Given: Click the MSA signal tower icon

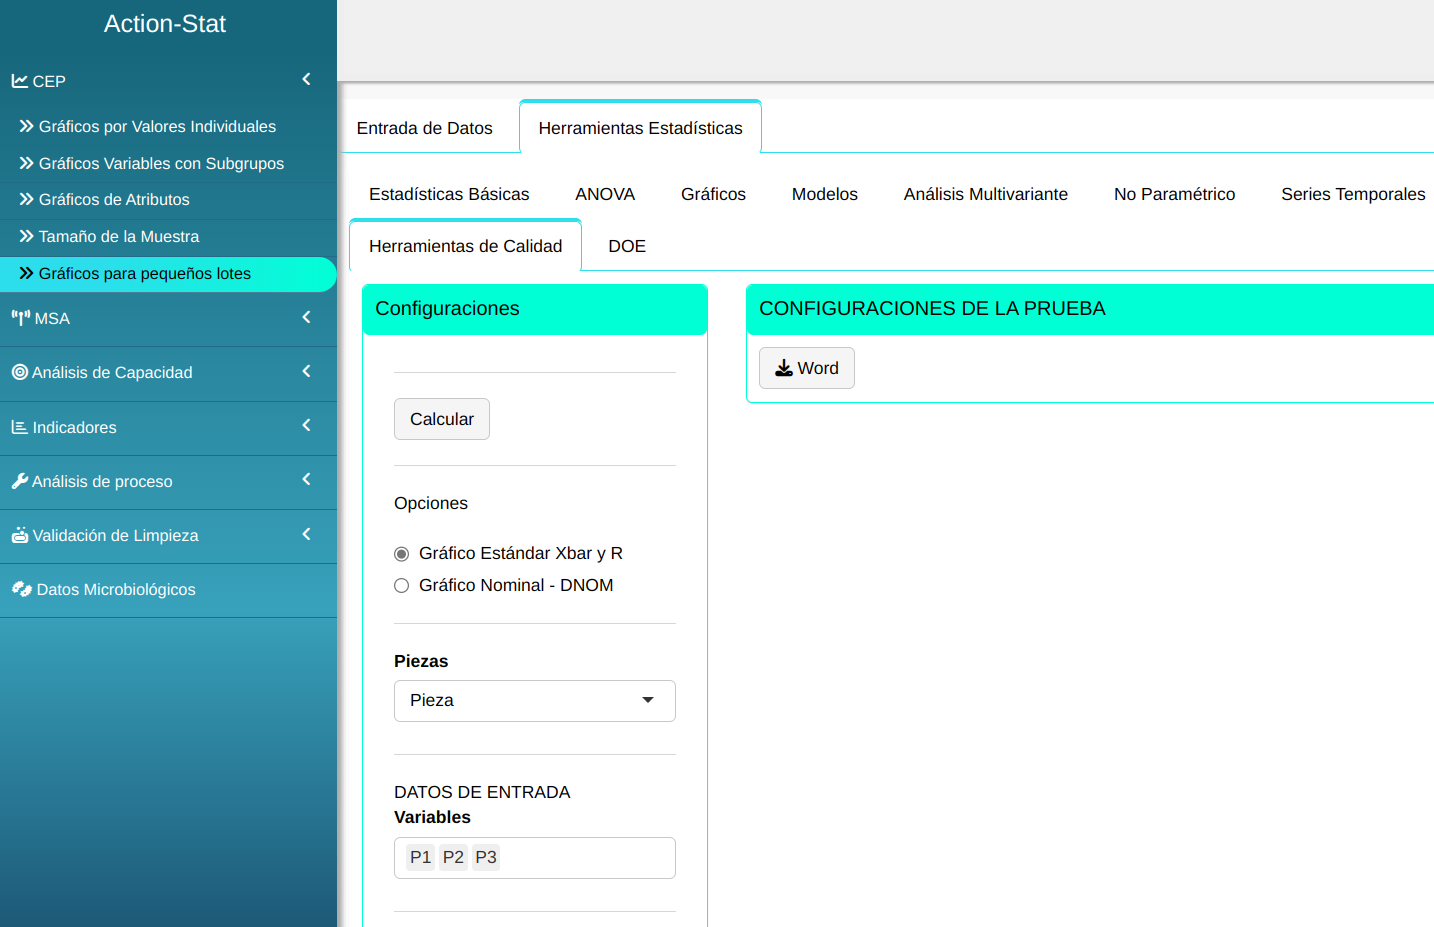Looking at the screenshot, I should click(21, 318).
